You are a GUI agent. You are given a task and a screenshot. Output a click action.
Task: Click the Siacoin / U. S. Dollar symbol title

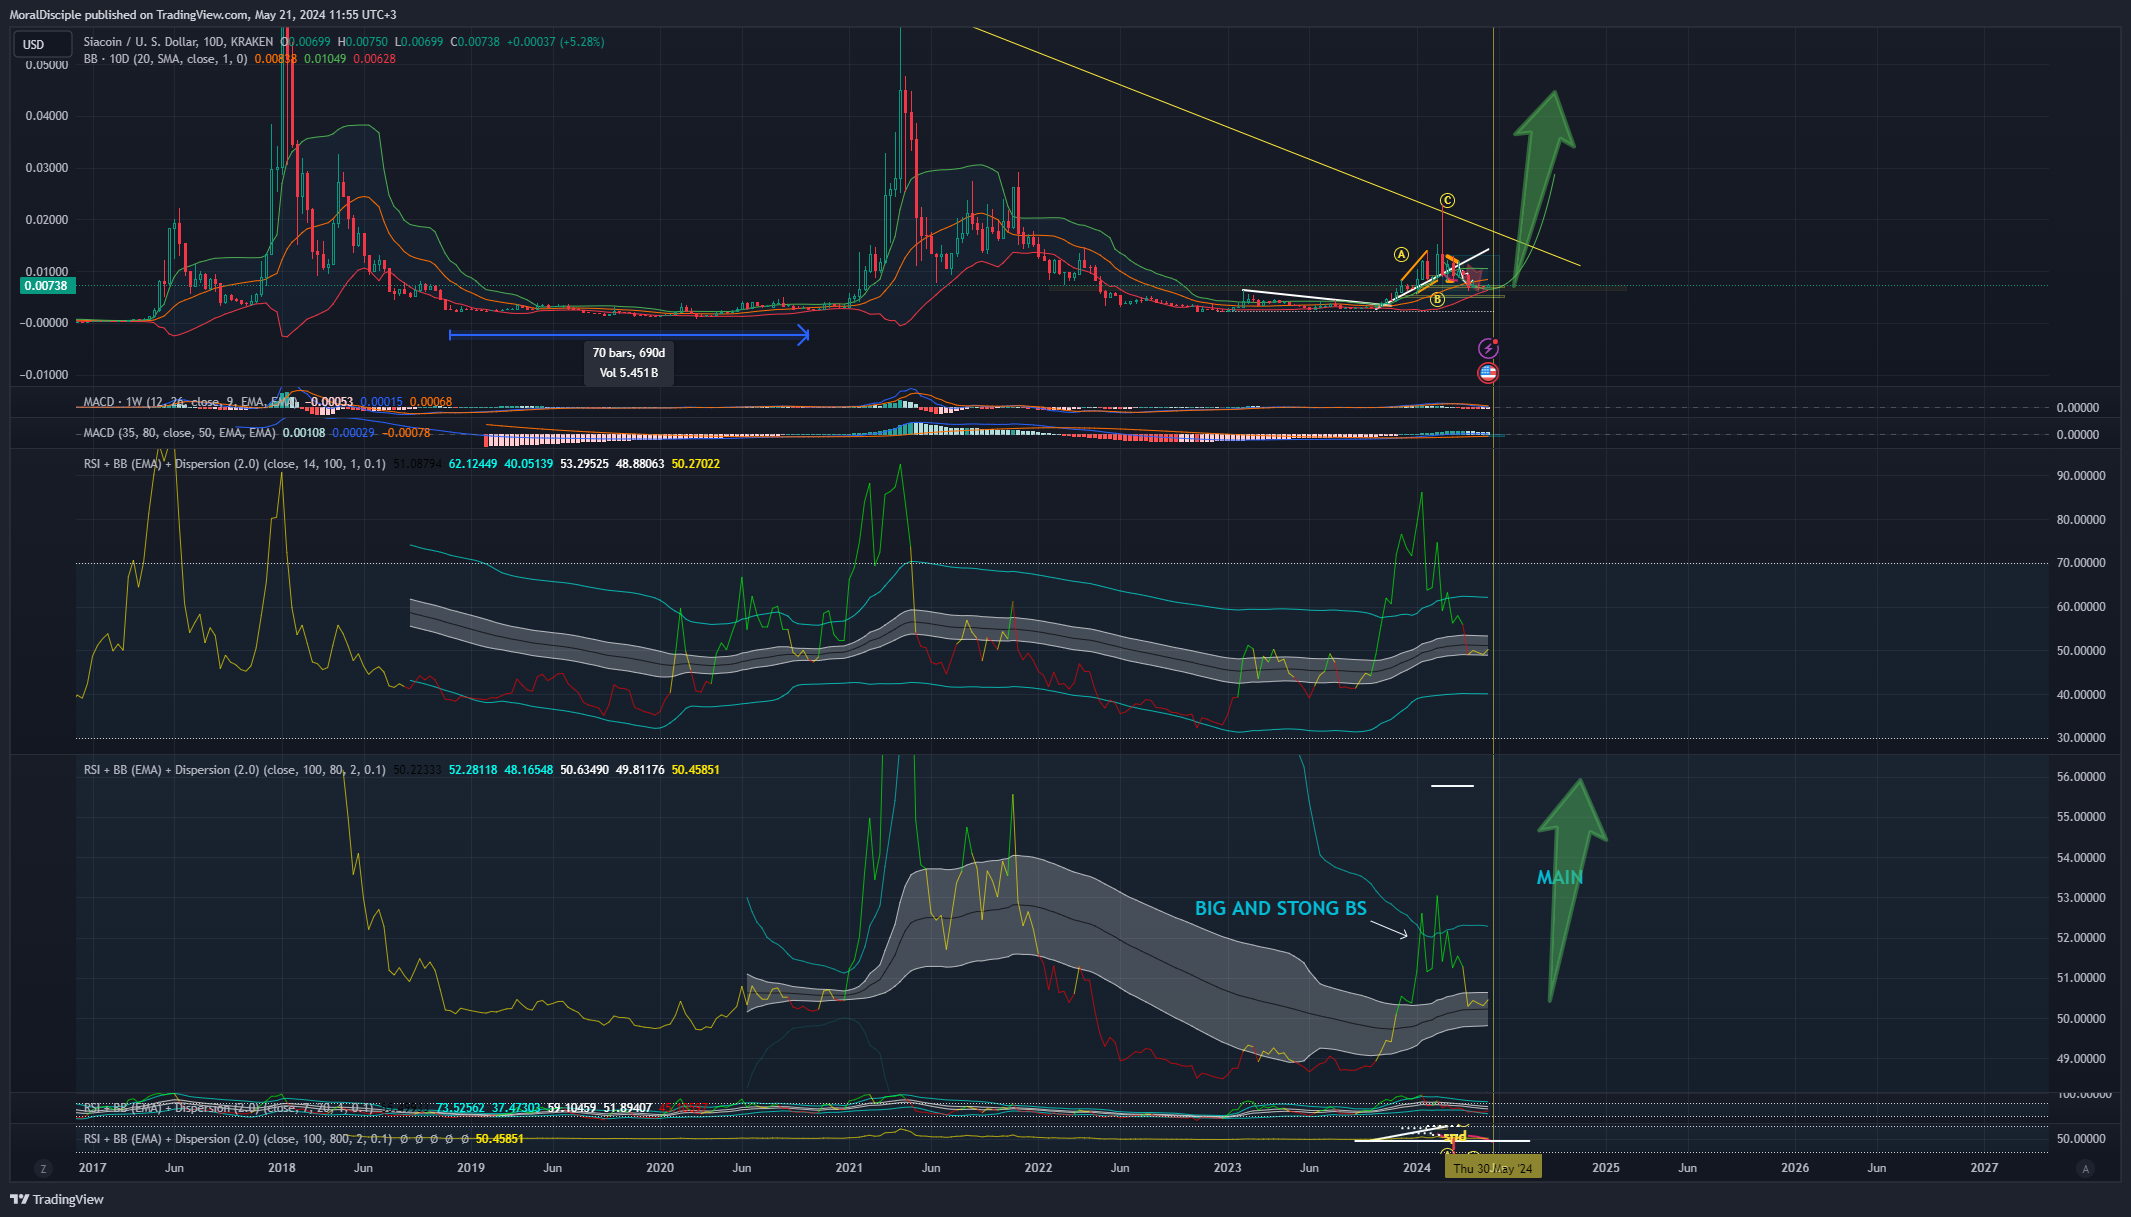pyautogui.click(x=178, y=42)
